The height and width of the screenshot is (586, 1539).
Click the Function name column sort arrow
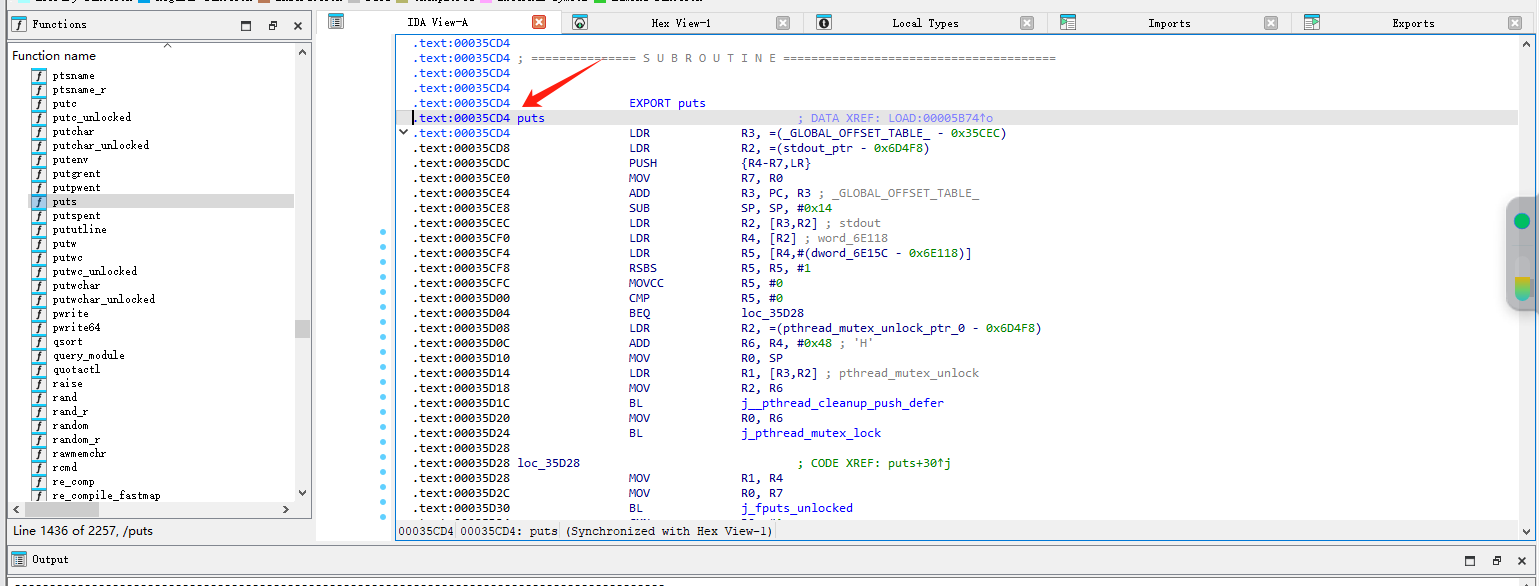166,46
